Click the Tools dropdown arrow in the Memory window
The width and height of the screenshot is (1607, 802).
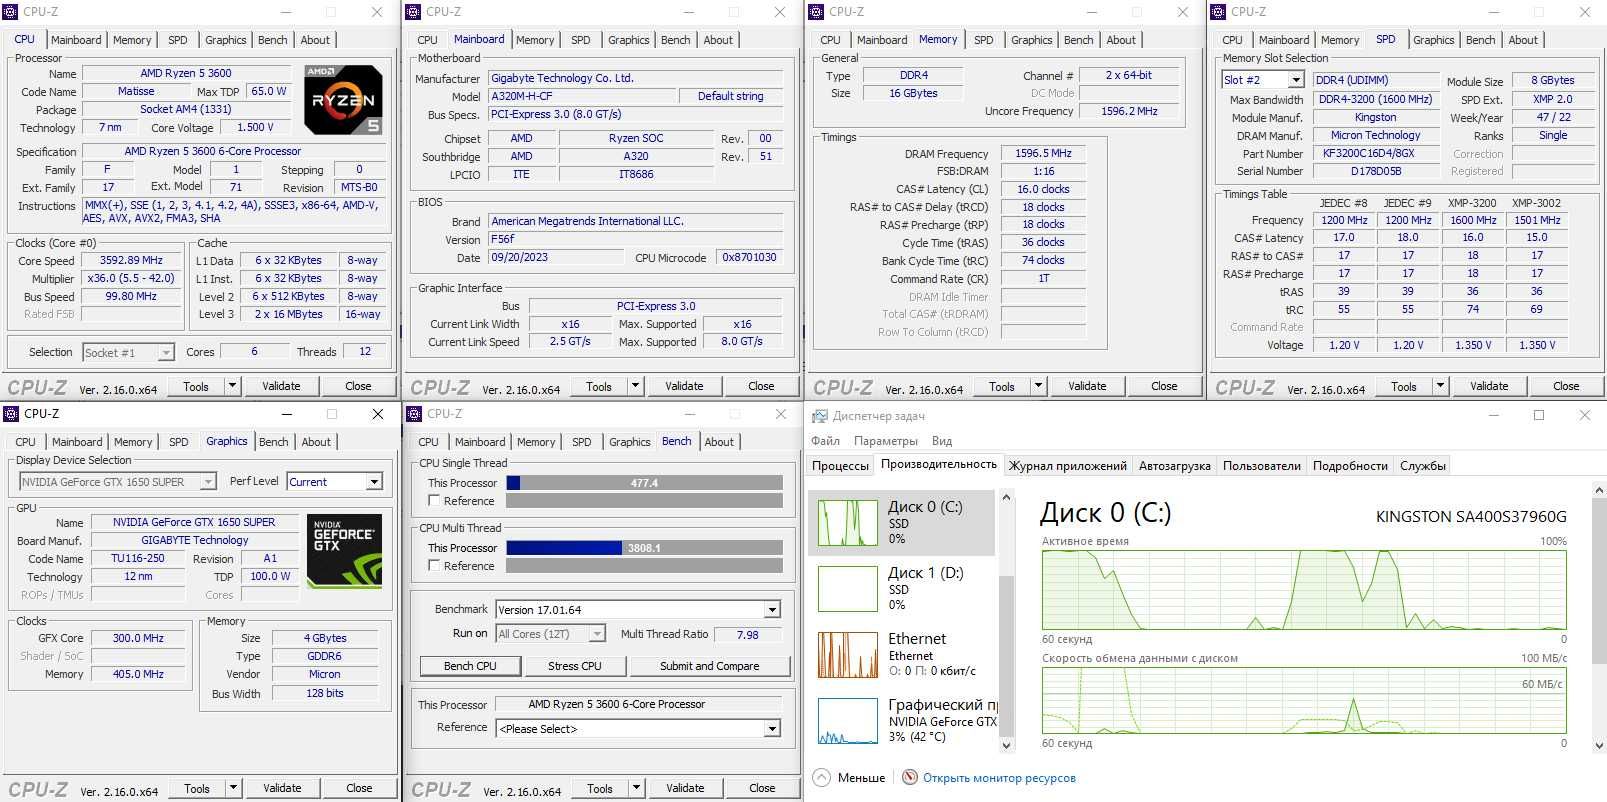pos(1038,386)
